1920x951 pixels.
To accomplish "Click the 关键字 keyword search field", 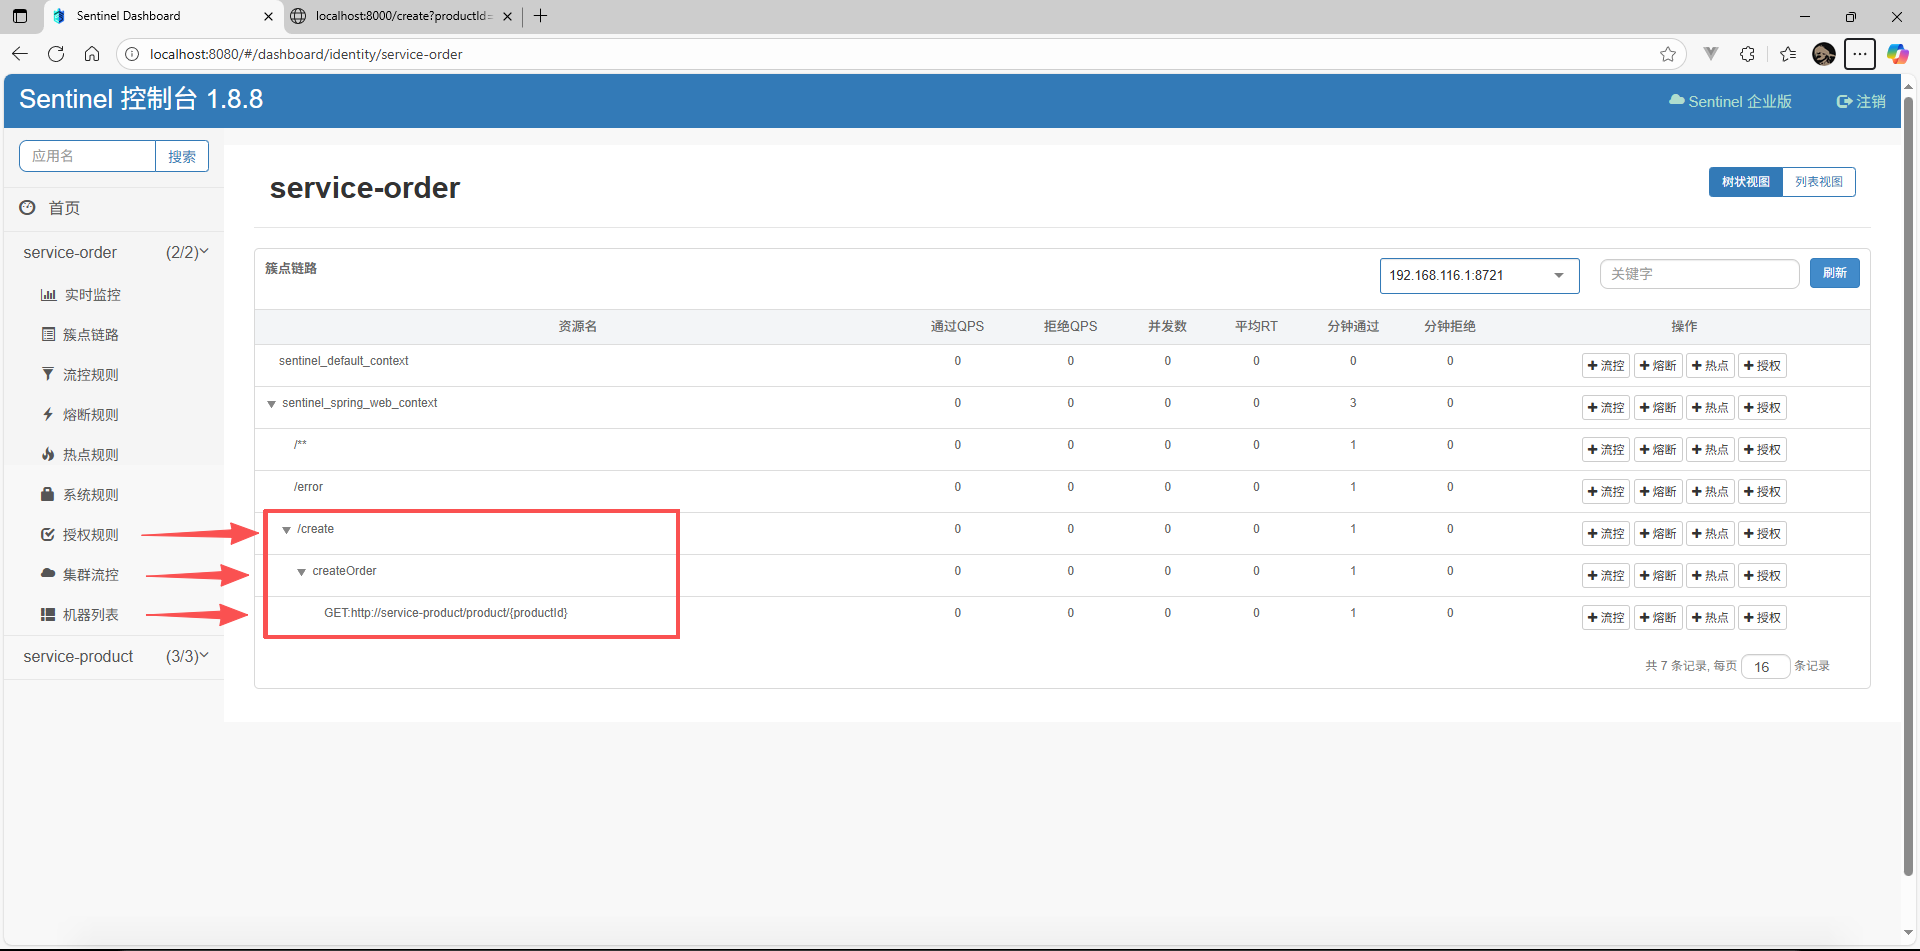I will click(1698, 274).
